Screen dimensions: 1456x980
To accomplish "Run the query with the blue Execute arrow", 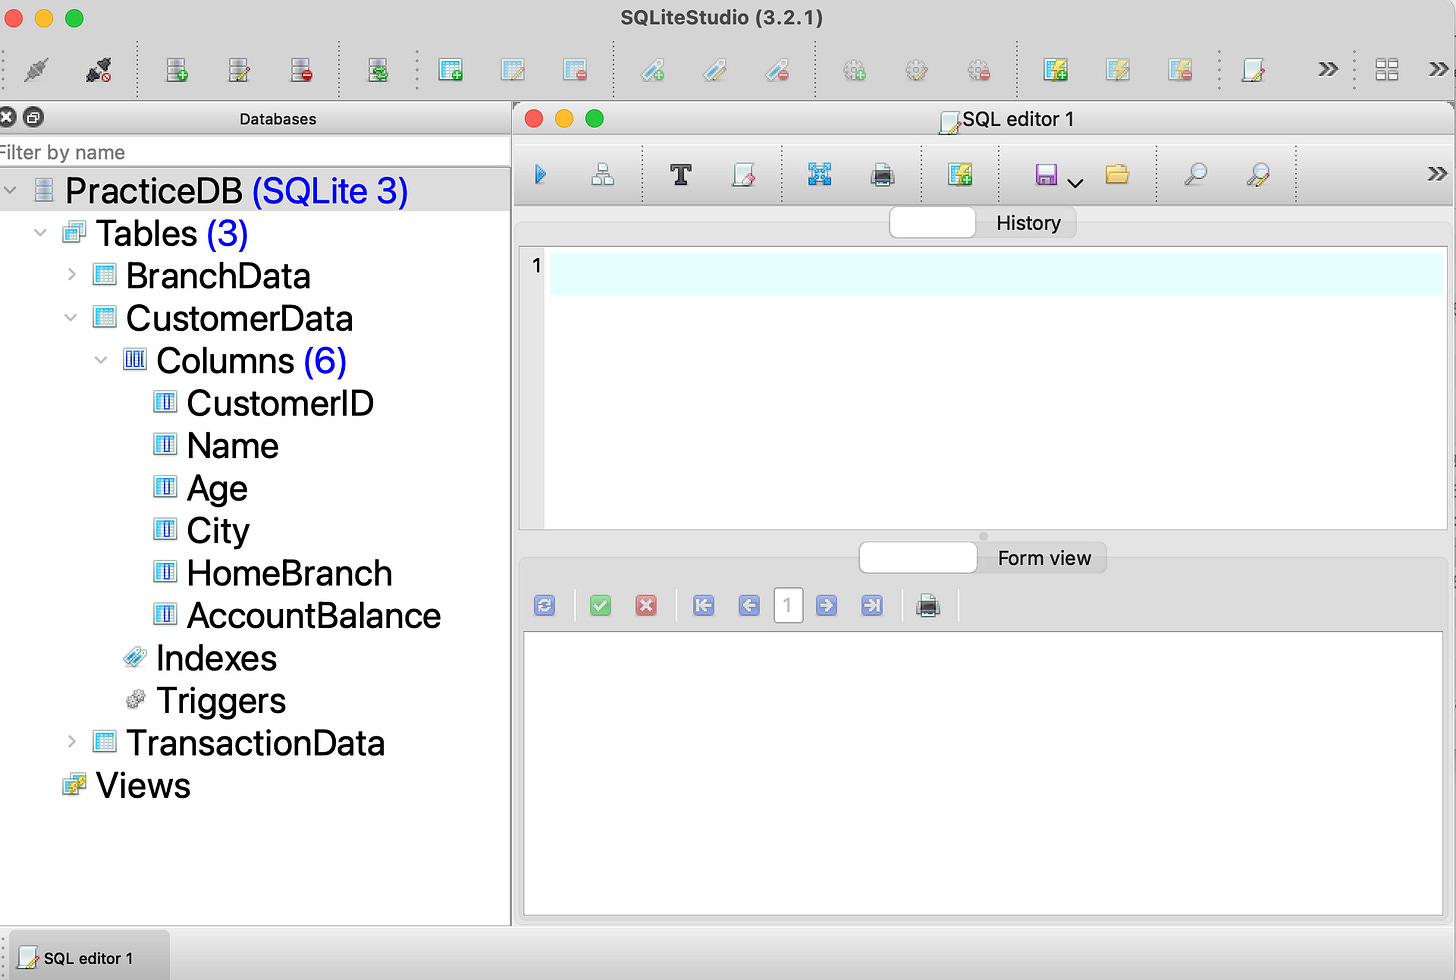I will [x=541, y=175].
